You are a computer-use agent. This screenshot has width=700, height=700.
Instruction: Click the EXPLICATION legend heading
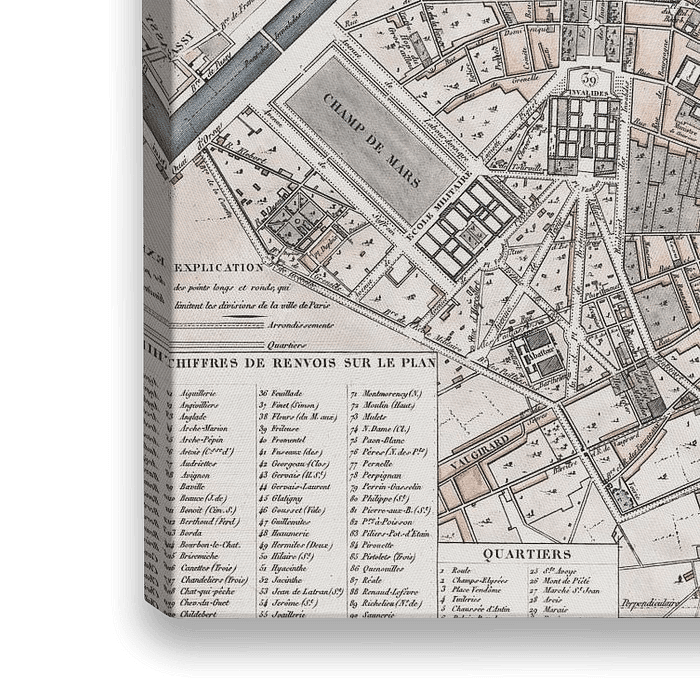coord(219,268)
